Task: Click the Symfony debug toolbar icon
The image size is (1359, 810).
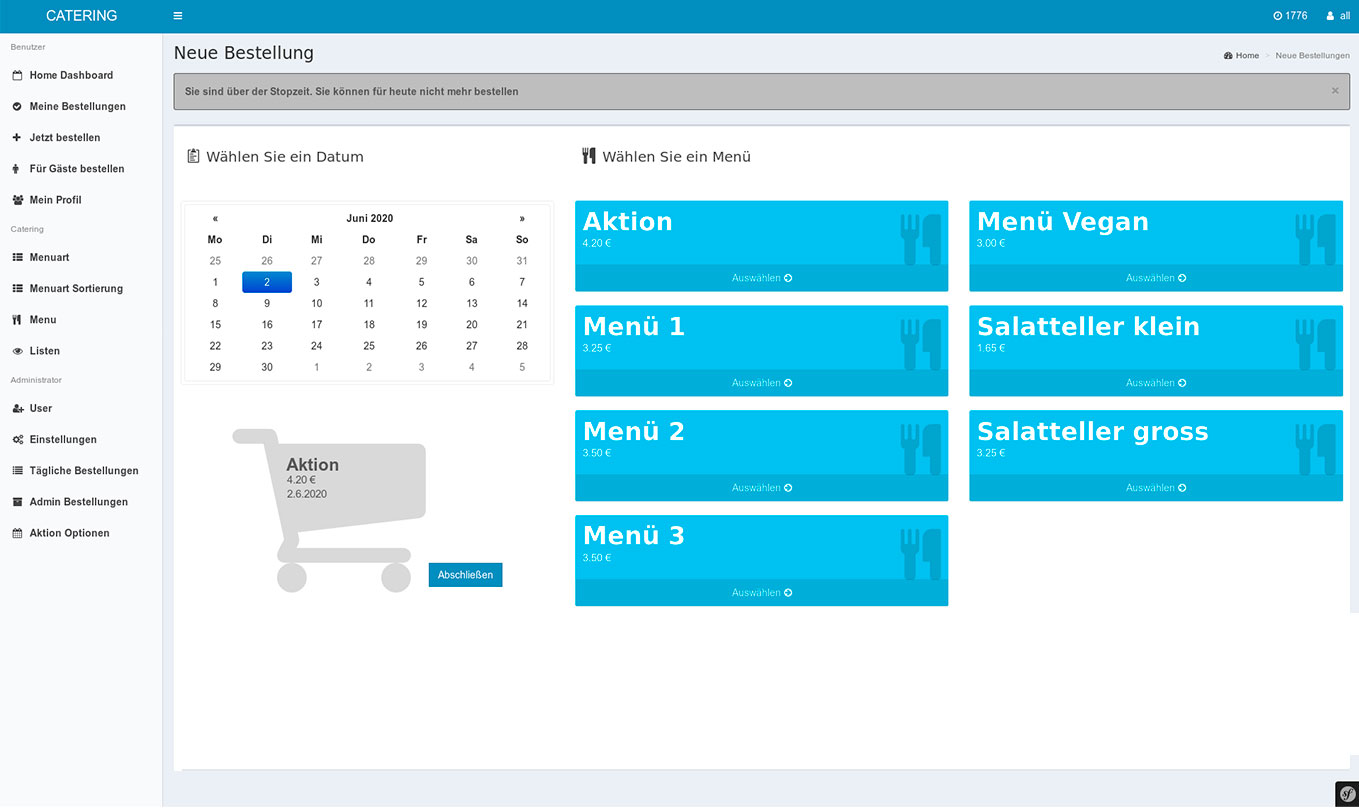Action: pos(1346,792)
